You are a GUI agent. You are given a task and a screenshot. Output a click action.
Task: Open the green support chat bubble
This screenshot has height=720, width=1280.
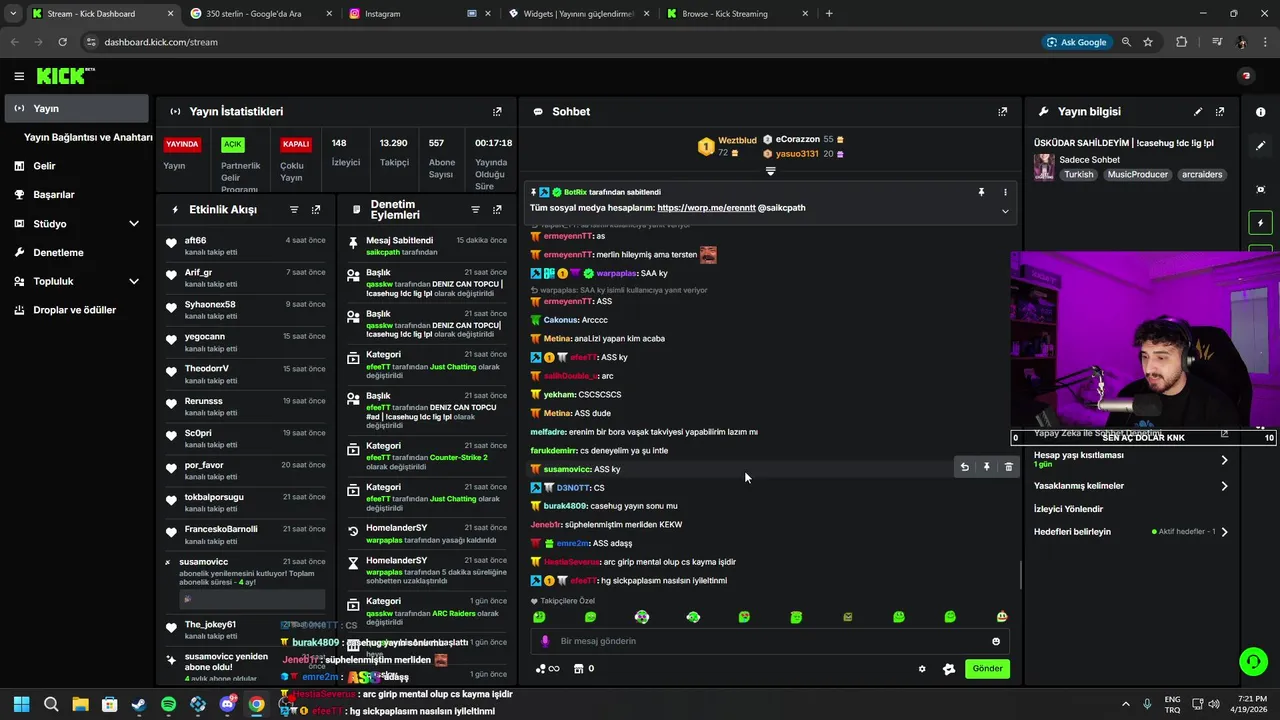pyautogui.click(x=1253, y=661)
